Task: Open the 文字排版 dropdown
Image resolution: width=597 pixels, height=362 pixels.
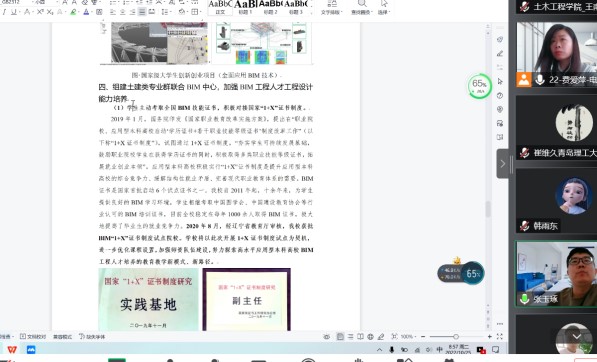Action: pyautogui.click(x=332, y=8)
